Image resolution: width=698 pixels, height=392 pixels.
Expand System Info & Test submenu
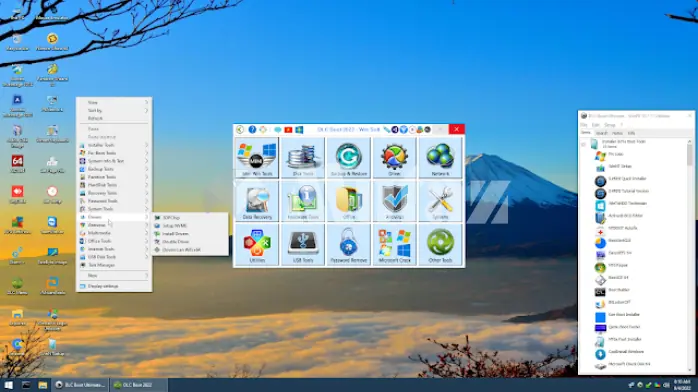coord(114,161)
